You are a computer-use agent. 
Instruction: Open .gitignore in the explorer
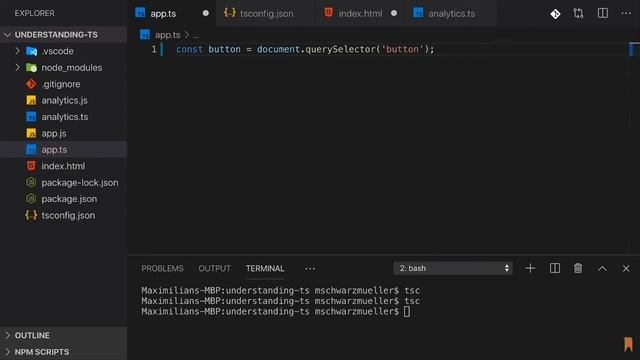click(x=63, y=84)
